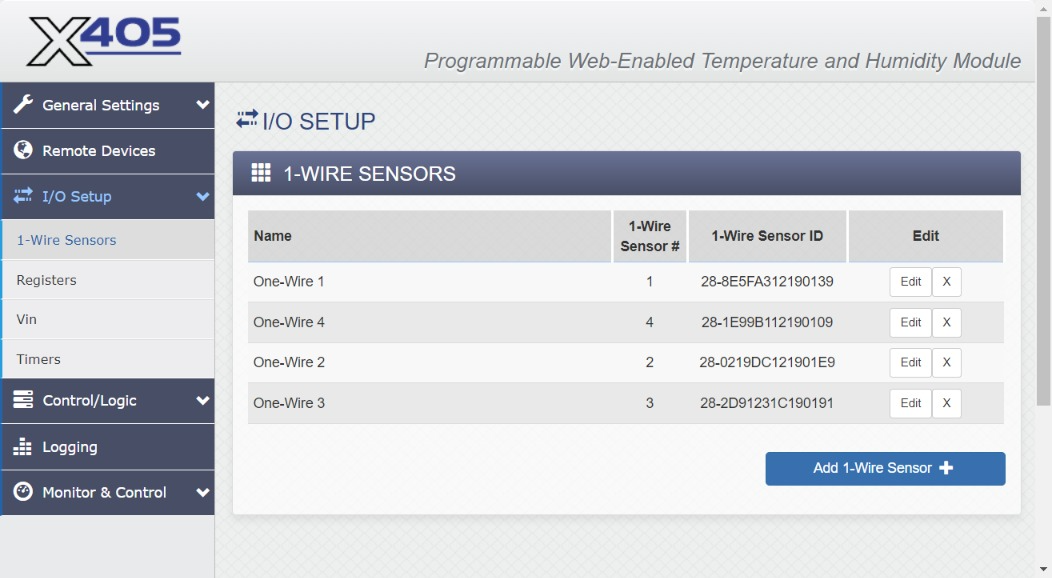This screenshot has width=1052, height=578.
Task: Click the page vertical scrollbar thumb
Action: pos(1044,200)
